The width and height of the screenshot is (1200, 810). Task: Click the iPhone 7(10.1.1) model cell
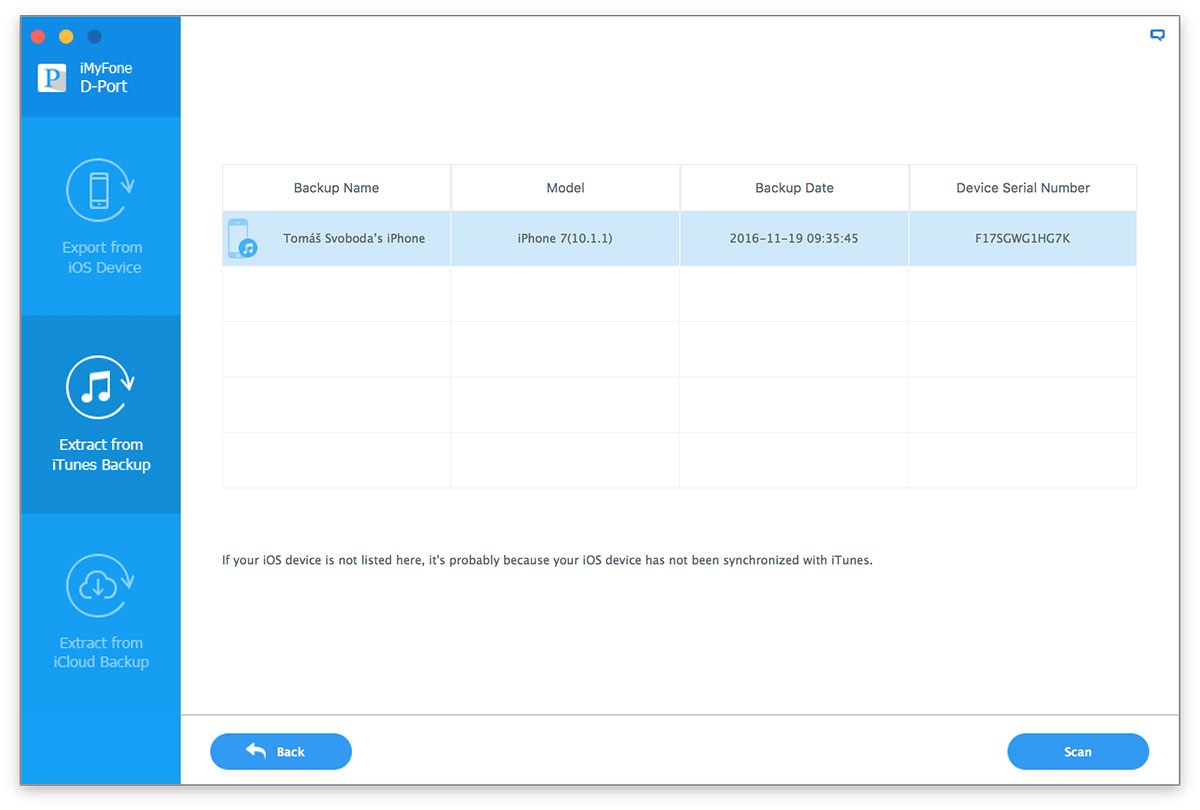(x=565, y=239)
